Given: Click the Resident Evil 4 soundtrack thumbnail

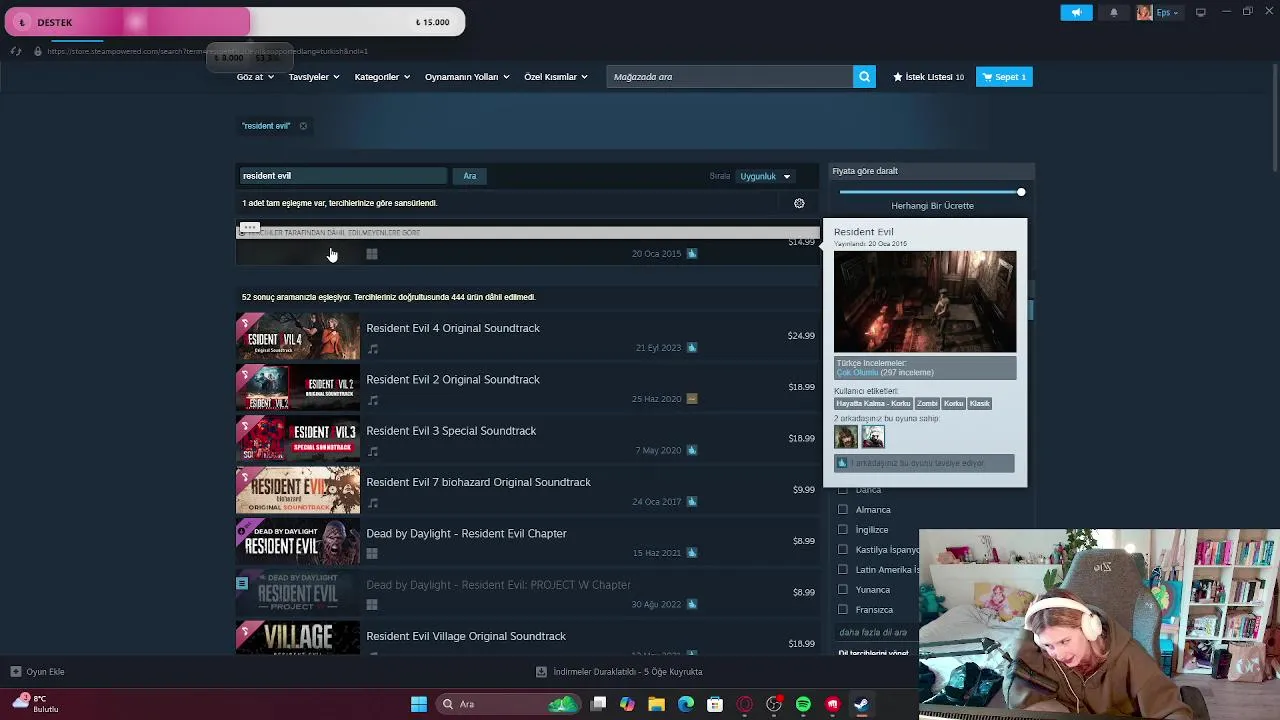Looking at the screenshot, I should (297, 337).
